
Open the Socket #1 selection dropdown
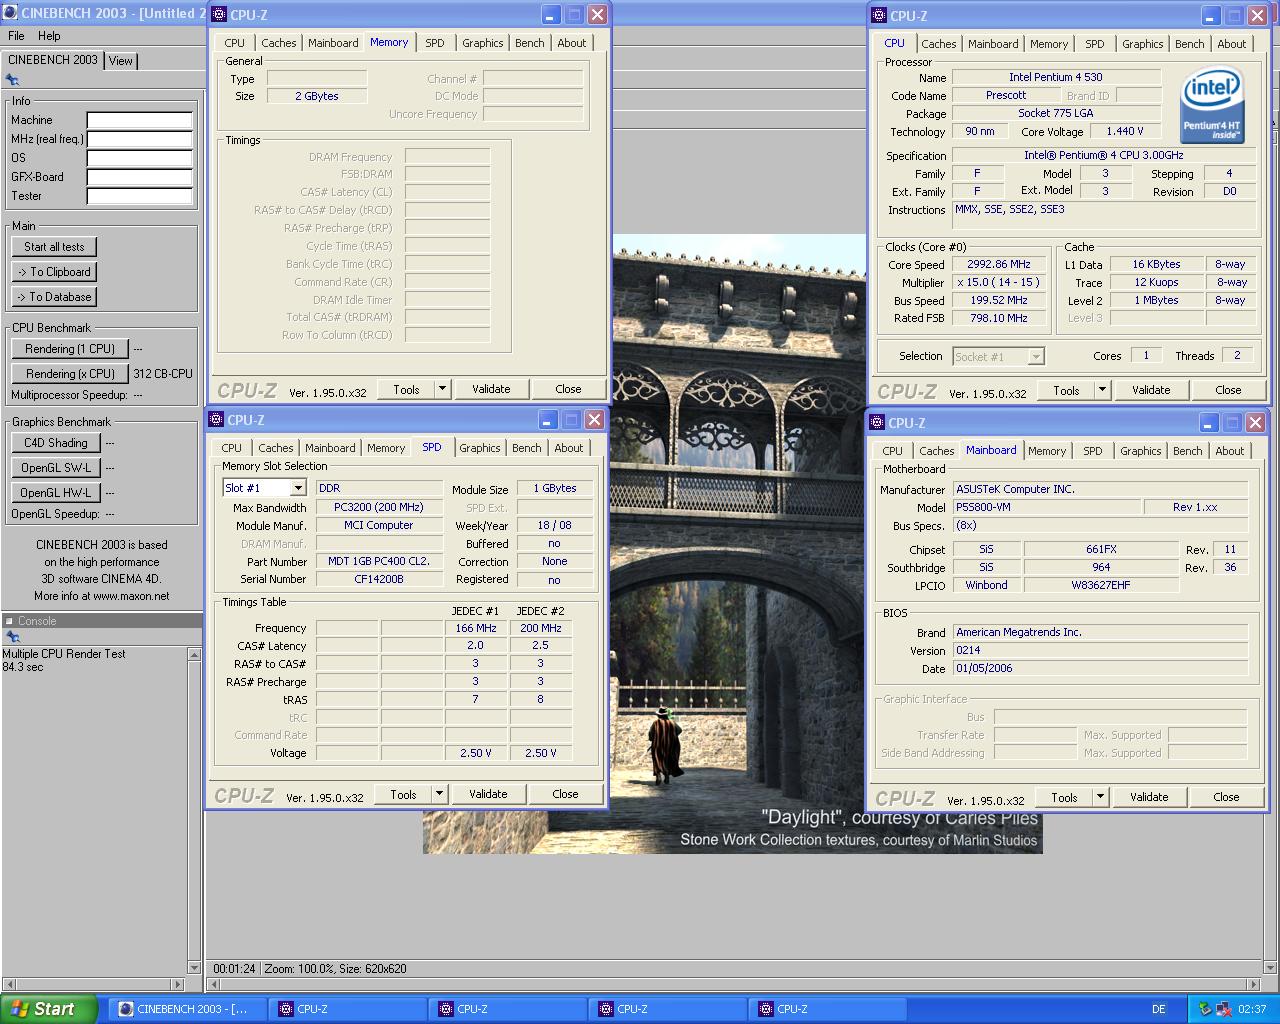coord(1036,356)
